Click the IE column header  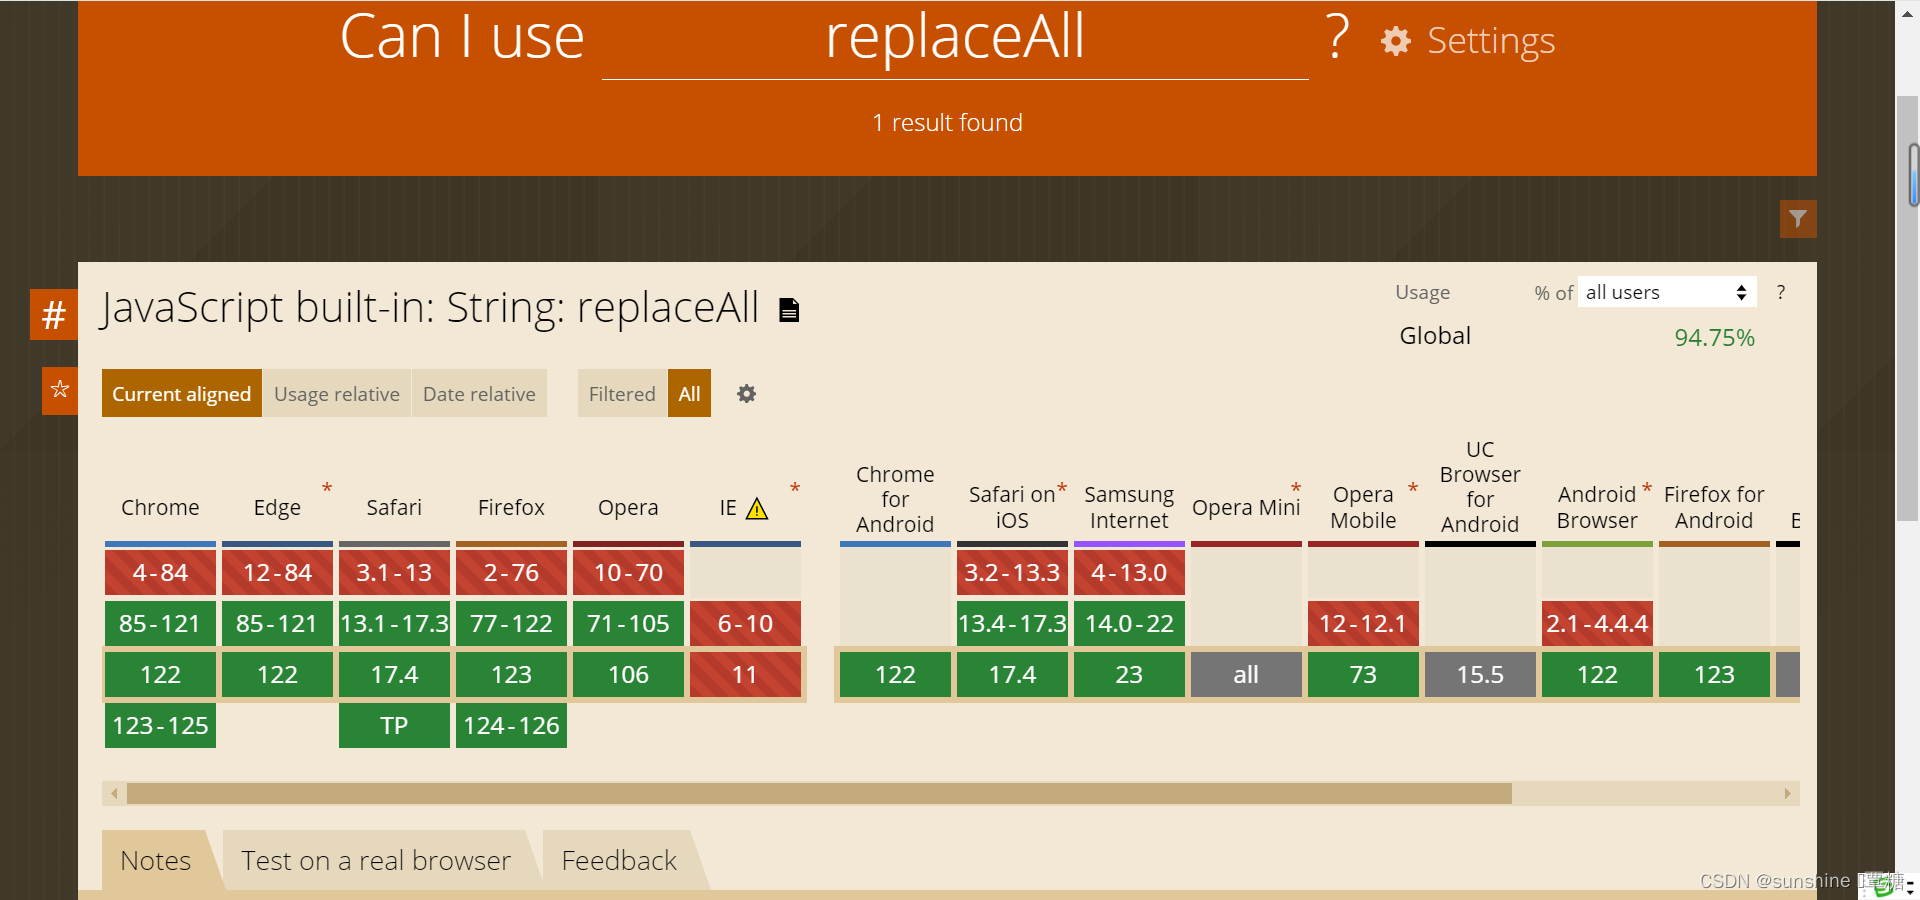point(728,508)
